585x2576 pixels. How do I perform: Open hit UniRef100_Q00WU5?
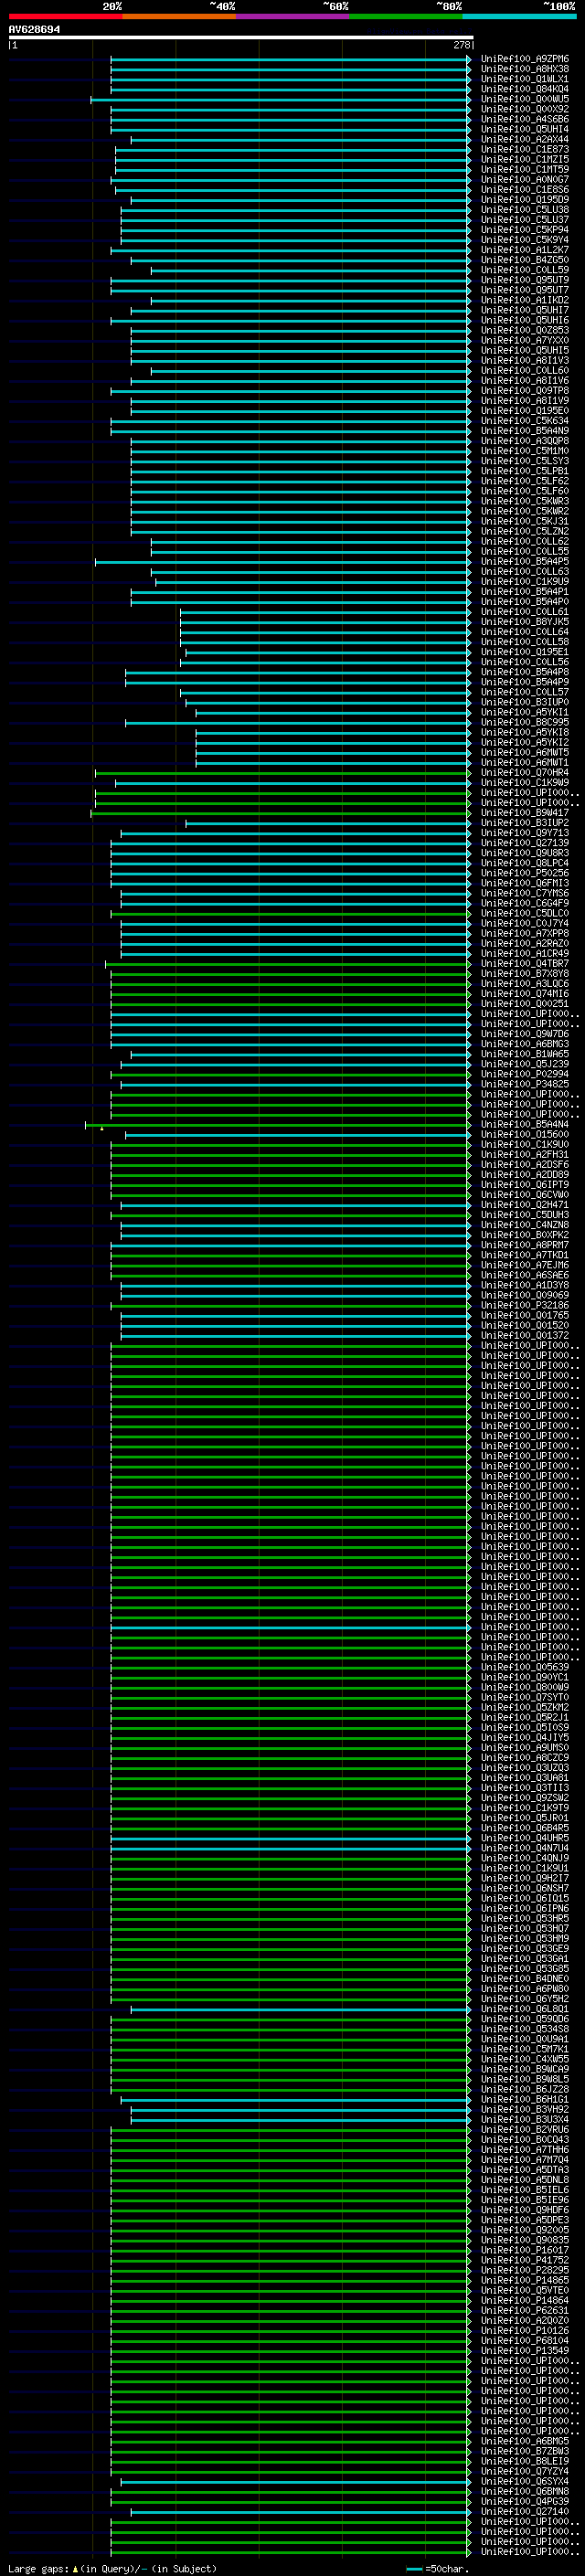[x=525, y=99]
